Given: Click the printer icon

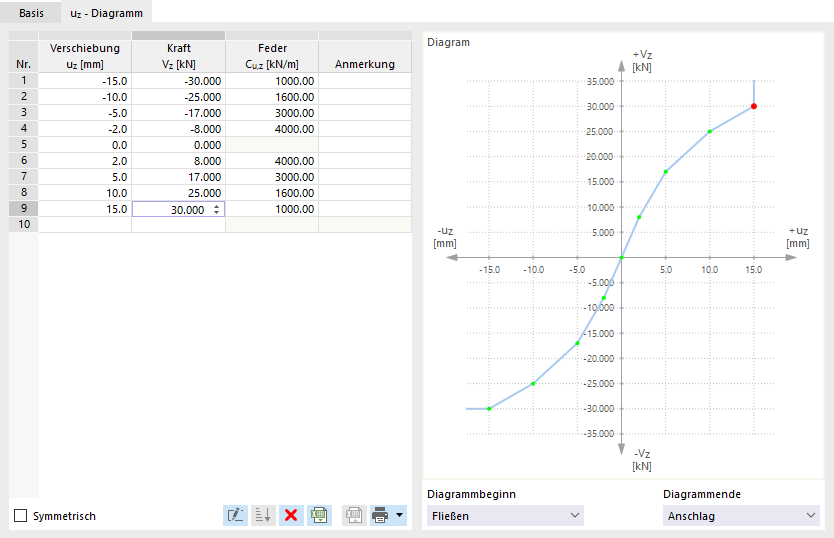Looking at the screenshot, I should coord(380,515).
